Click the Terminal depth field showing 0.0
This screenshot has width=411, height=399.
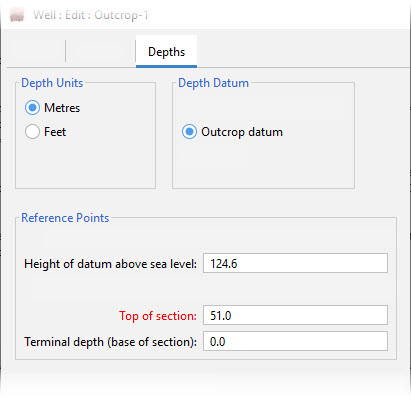click(295, 341)
